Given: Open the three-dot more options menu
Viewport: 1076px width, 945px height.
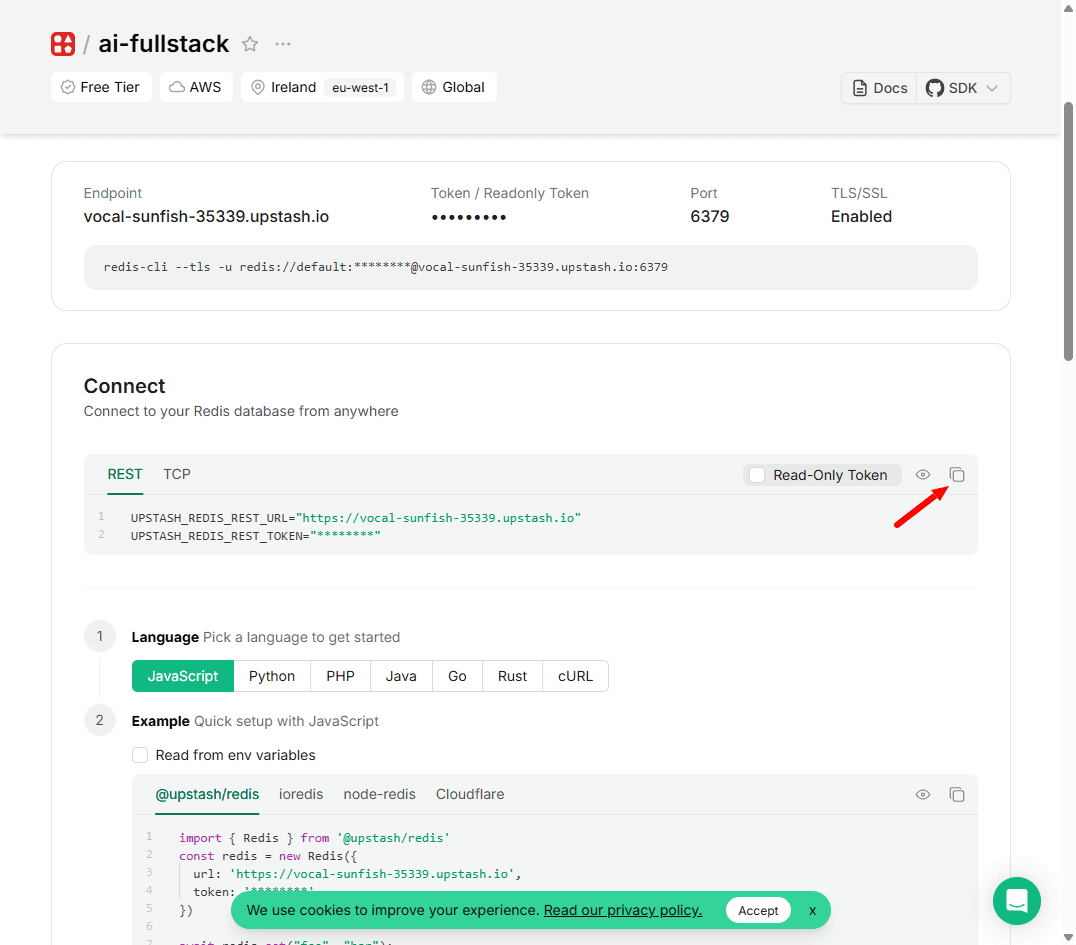Looking at the screenshot, I should (283, 44).
